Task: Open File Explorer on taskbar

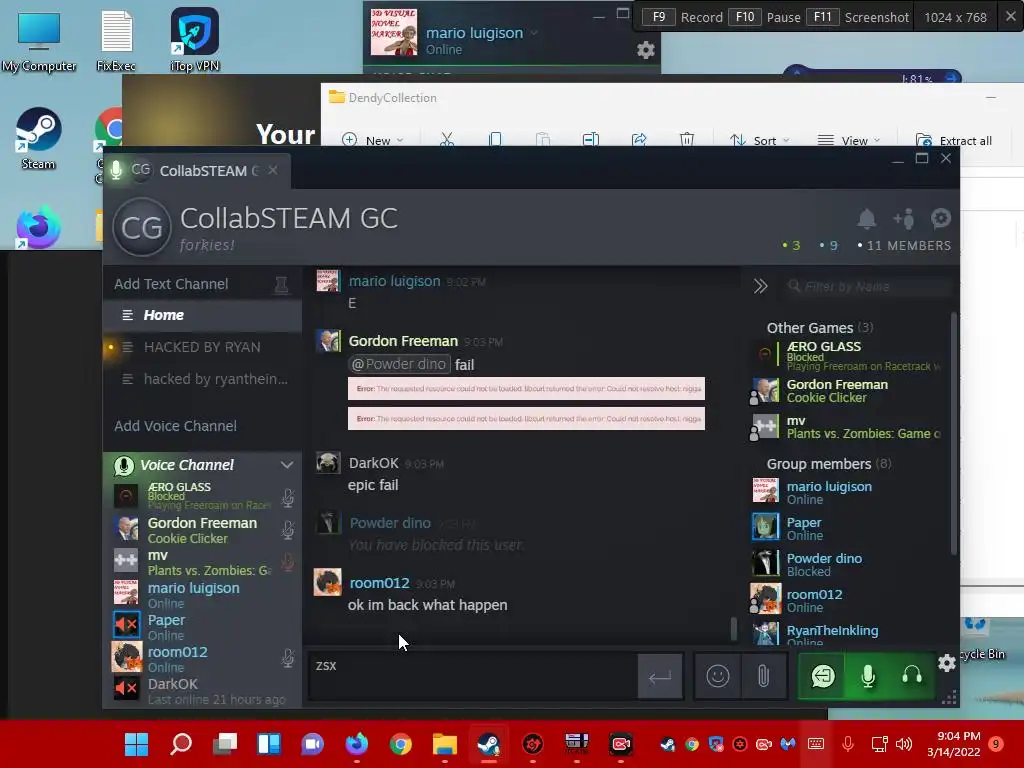Action: click(x=445, y=744)
